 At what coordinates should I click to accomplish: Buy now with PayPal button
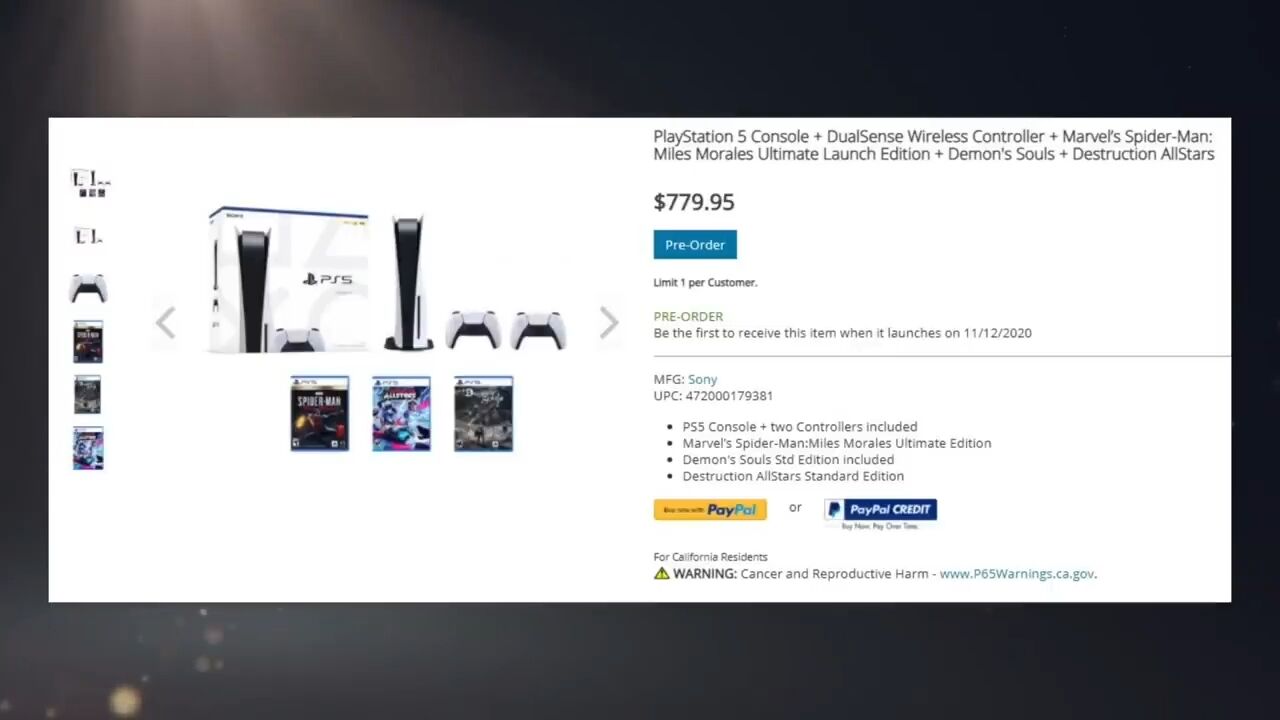[x=710, y=510]
